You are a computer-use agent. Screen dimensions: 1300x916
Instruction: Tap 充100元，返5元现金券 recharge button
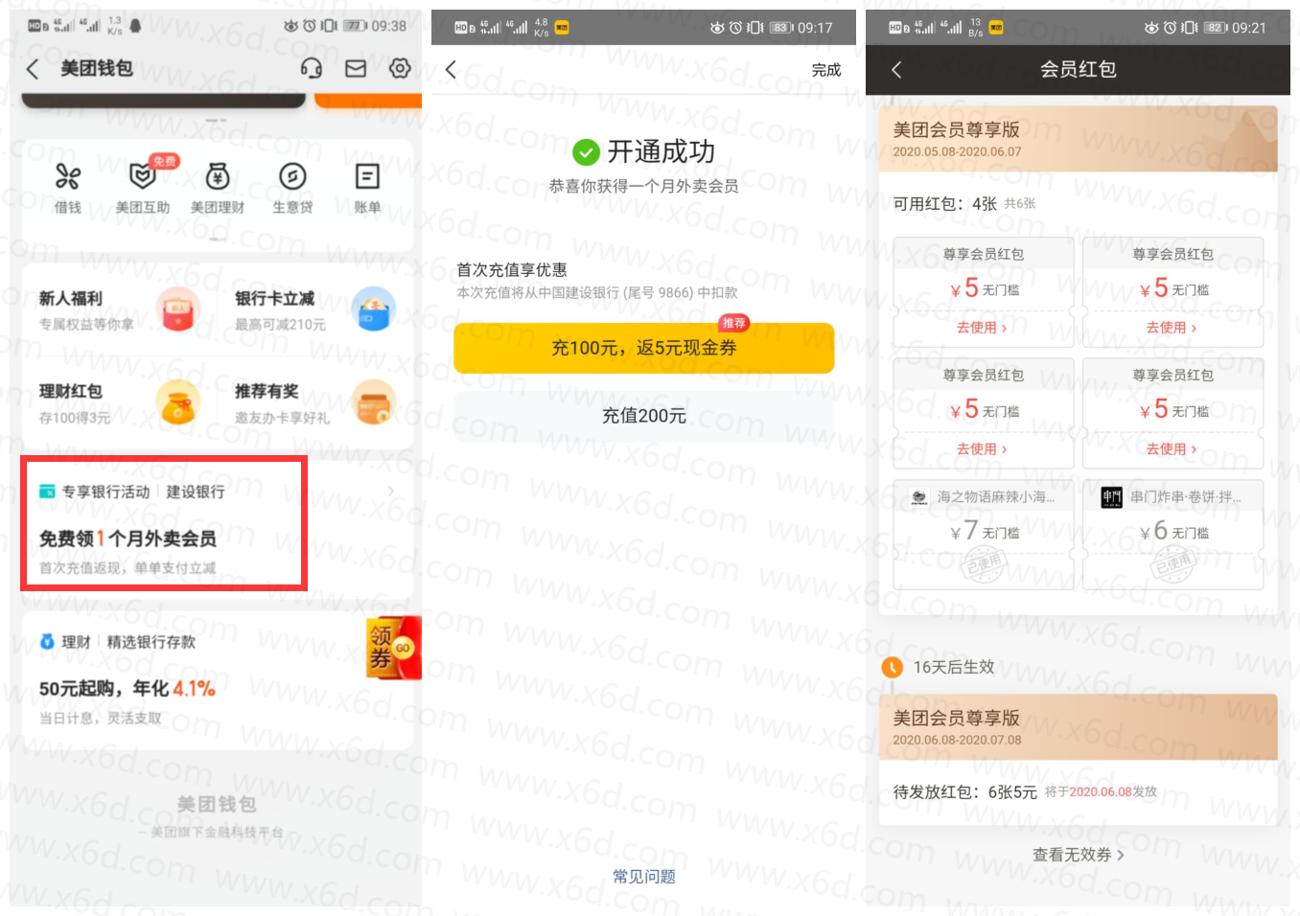click(645, 348)
